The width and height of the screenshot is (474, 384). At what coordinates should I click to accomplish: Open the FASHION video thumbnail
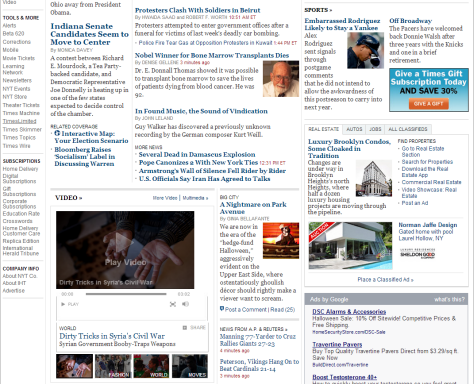click(x=113, y=366)
